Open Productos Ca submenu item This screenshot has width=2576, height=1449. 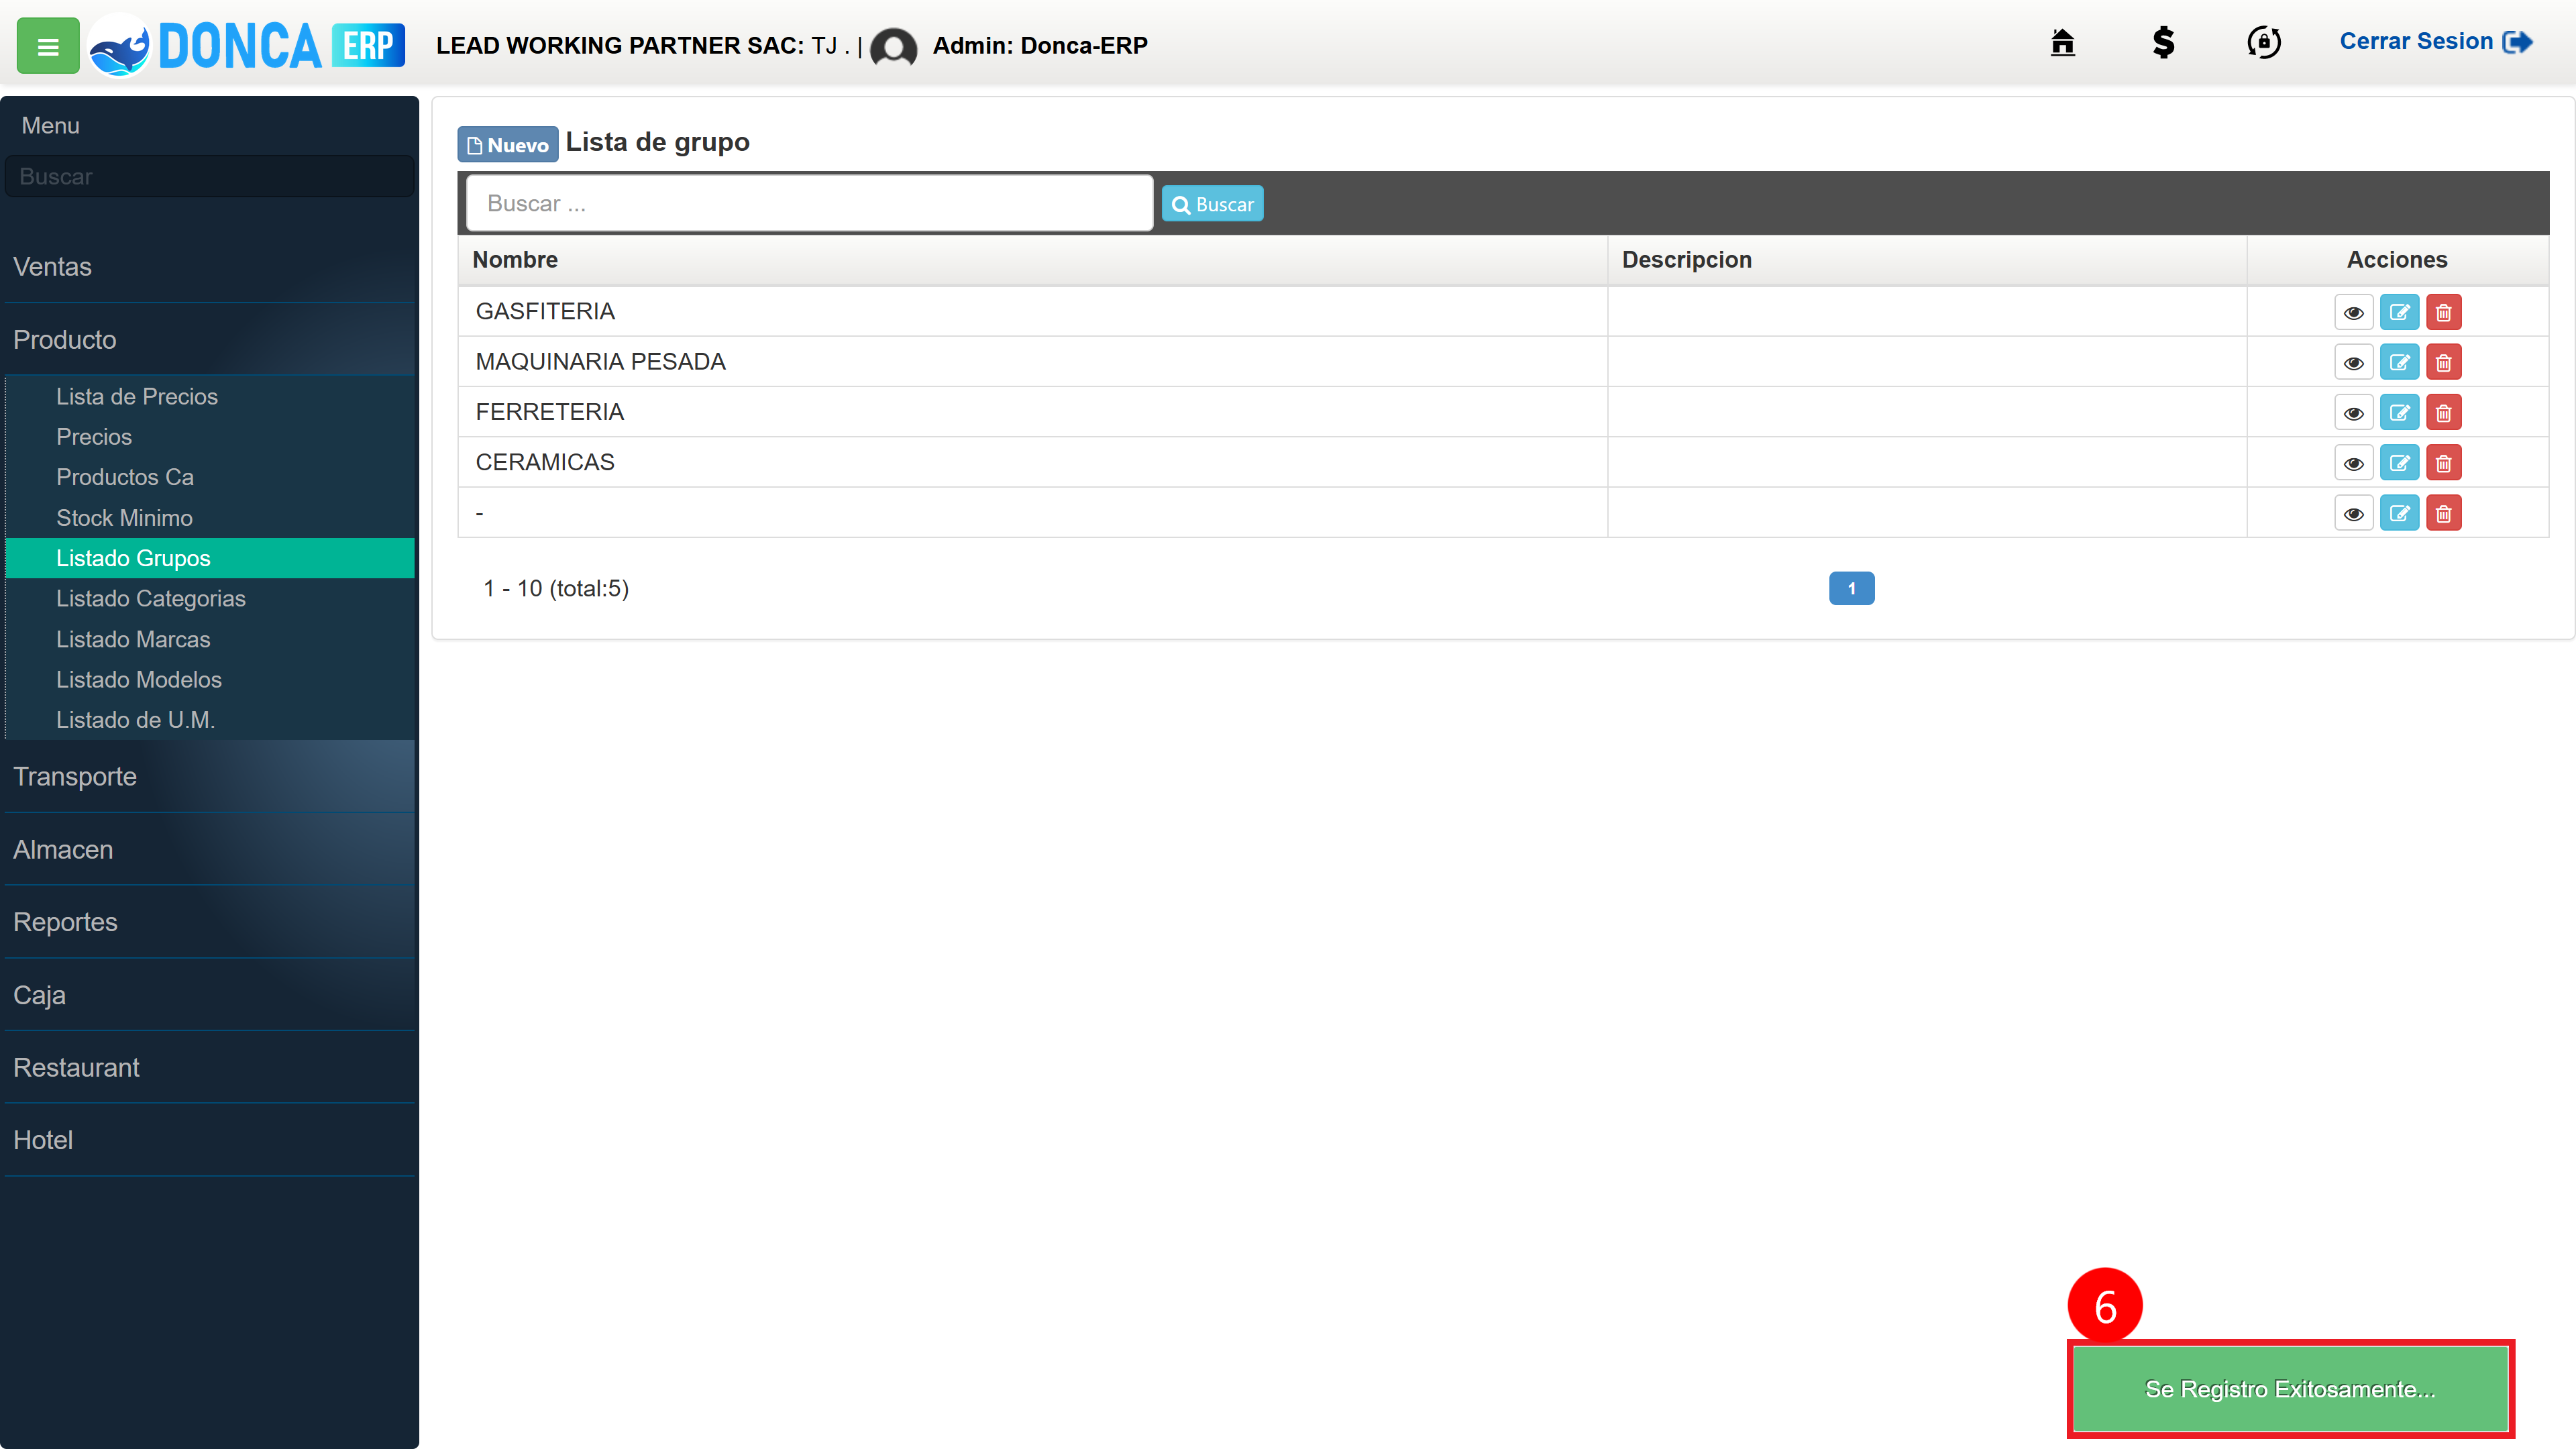point(209,477)
